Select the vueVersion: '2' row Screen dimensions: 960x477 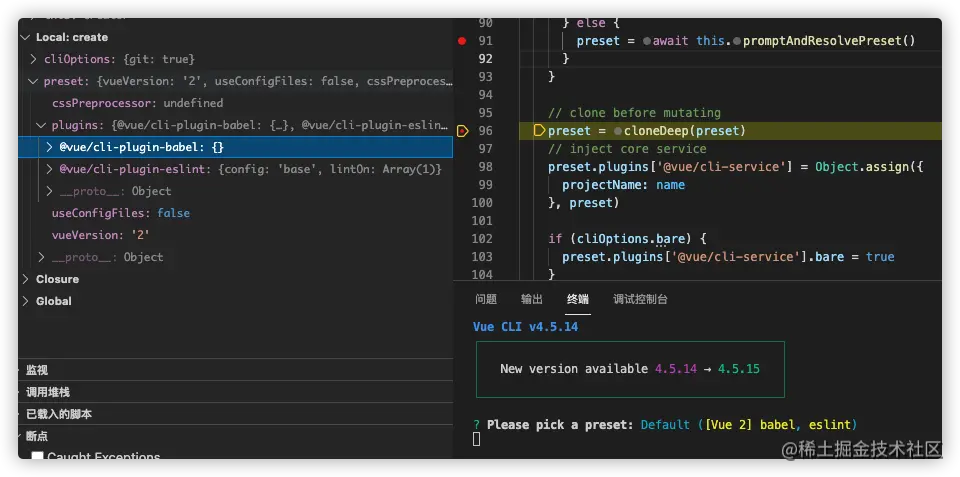point(236,235)
